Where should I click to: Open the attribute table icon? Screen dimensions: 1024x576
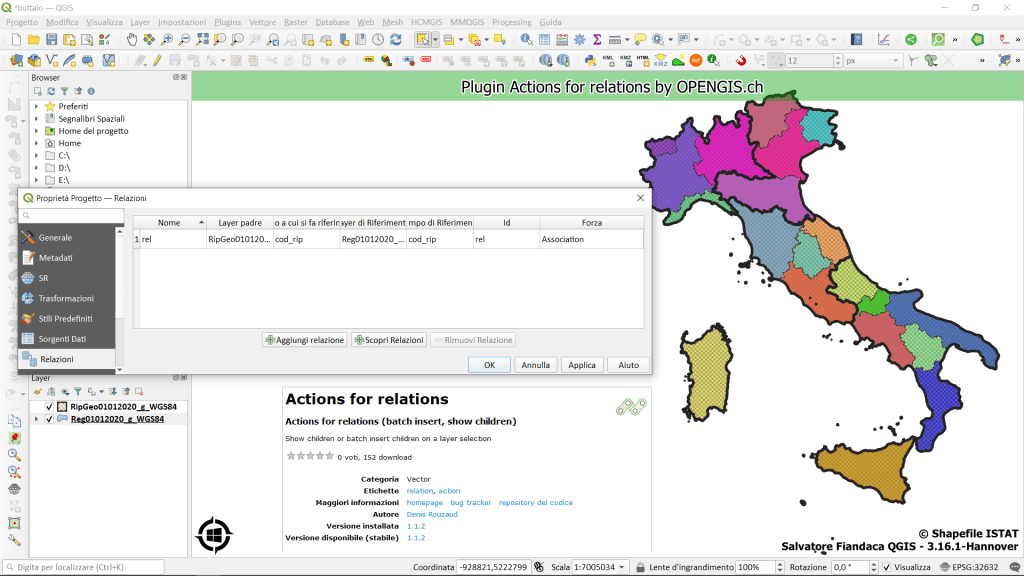(x=544, y=40)
